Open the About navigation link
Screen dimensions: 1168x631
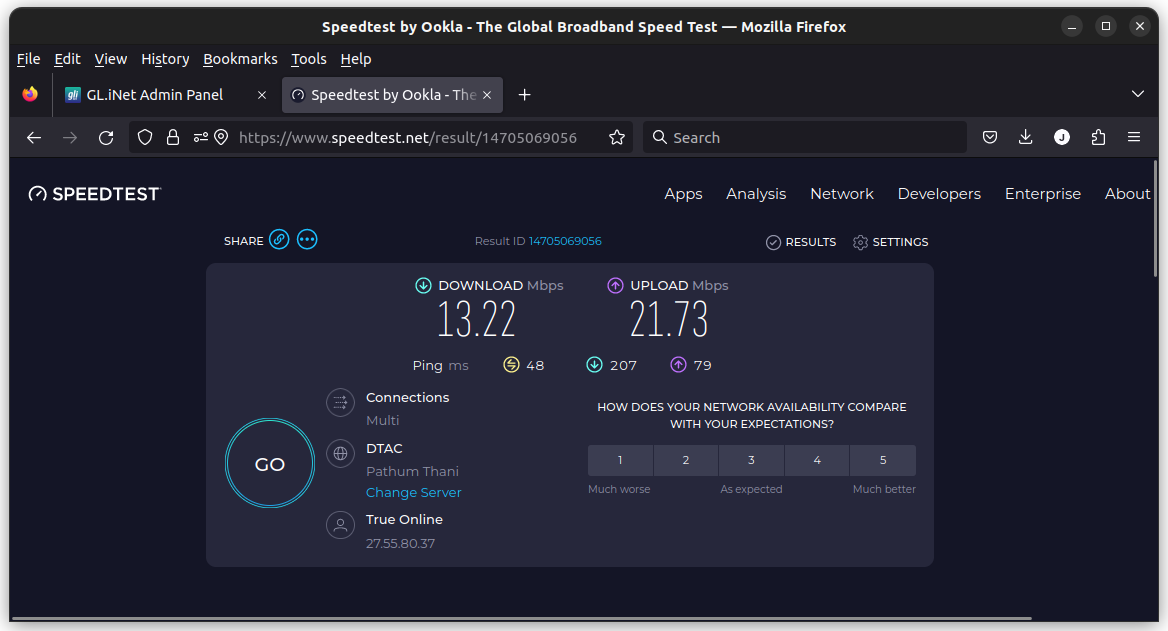click(1127, 194)
